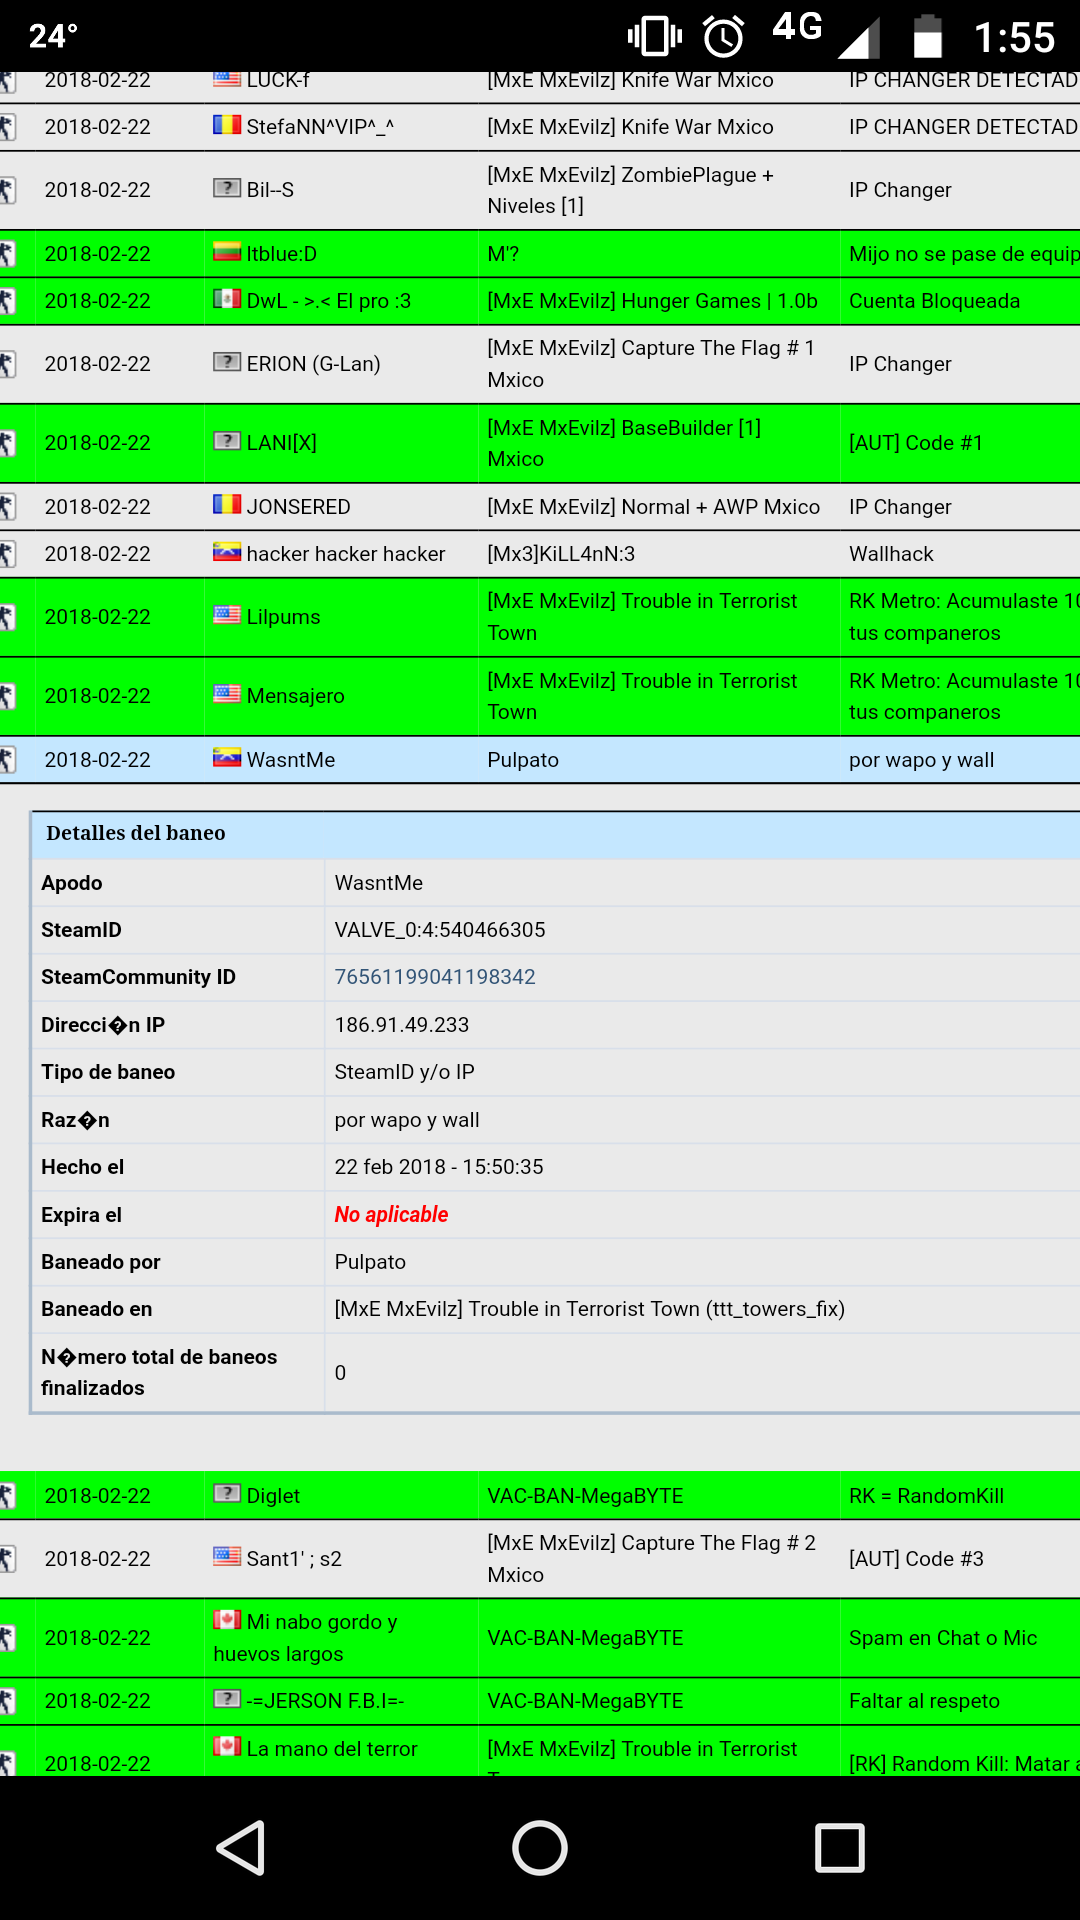Expand the Itblue:D ban row

pyautogui.click(x=540, y=254)
